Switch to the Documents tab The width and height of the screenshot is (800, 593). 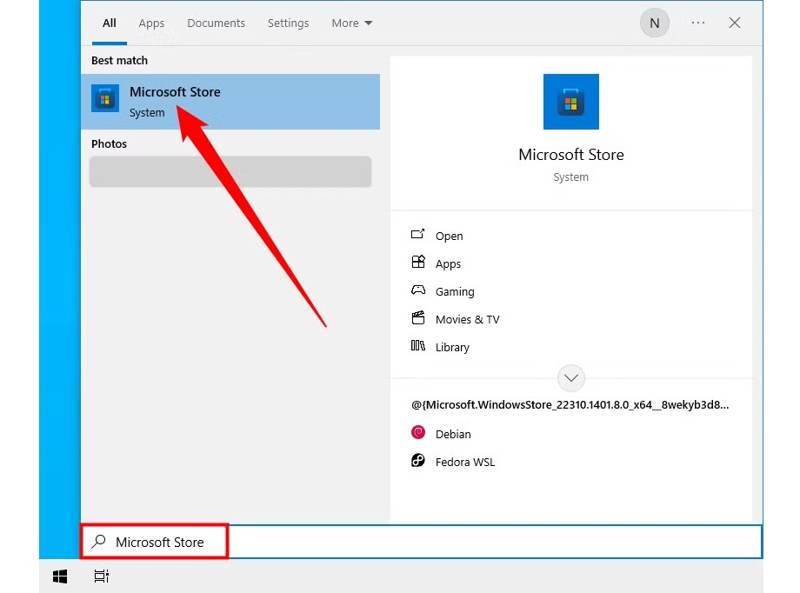pyautogui.click(x=216, y=23)
